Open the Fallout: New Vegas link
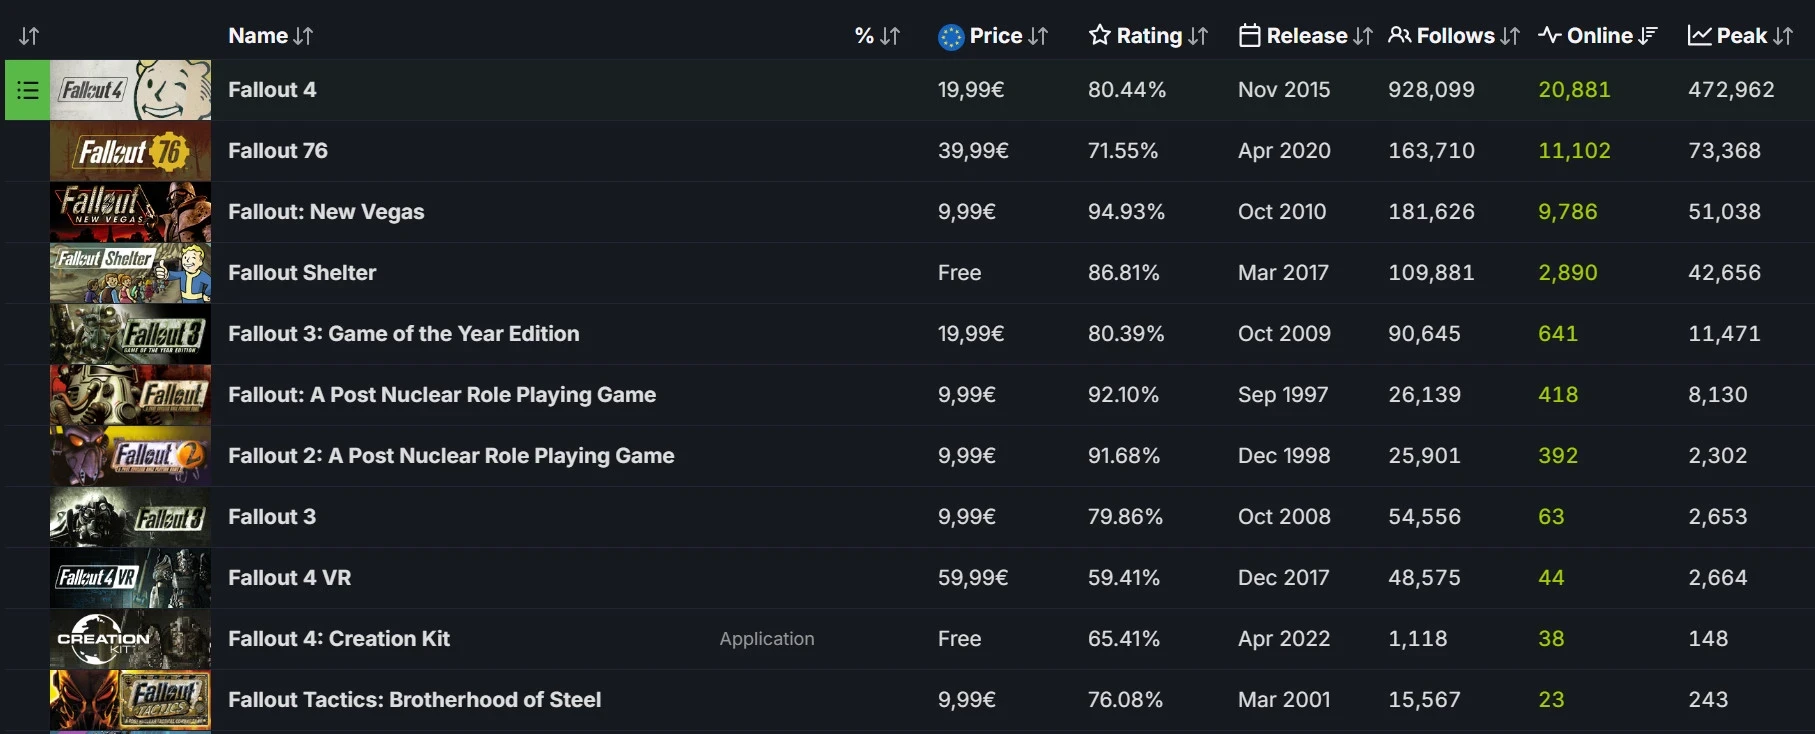This screenshot has height=734, width=1815. click(x=326, y=212)
